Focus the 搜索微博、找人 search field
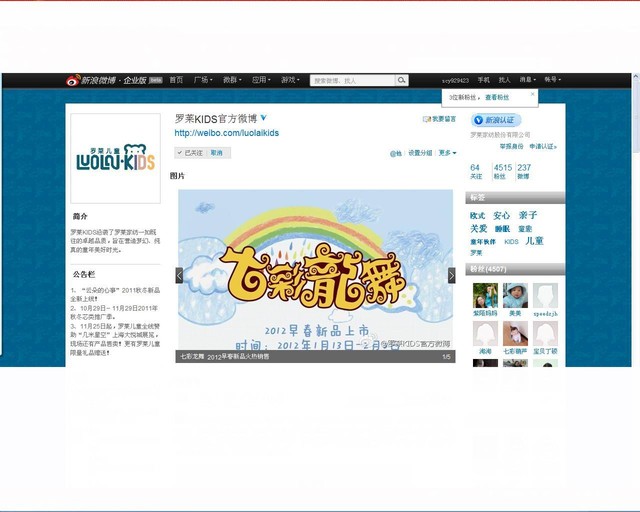This screenshot has width=640, height=512. pyautogui.click(x=352, y=80)
